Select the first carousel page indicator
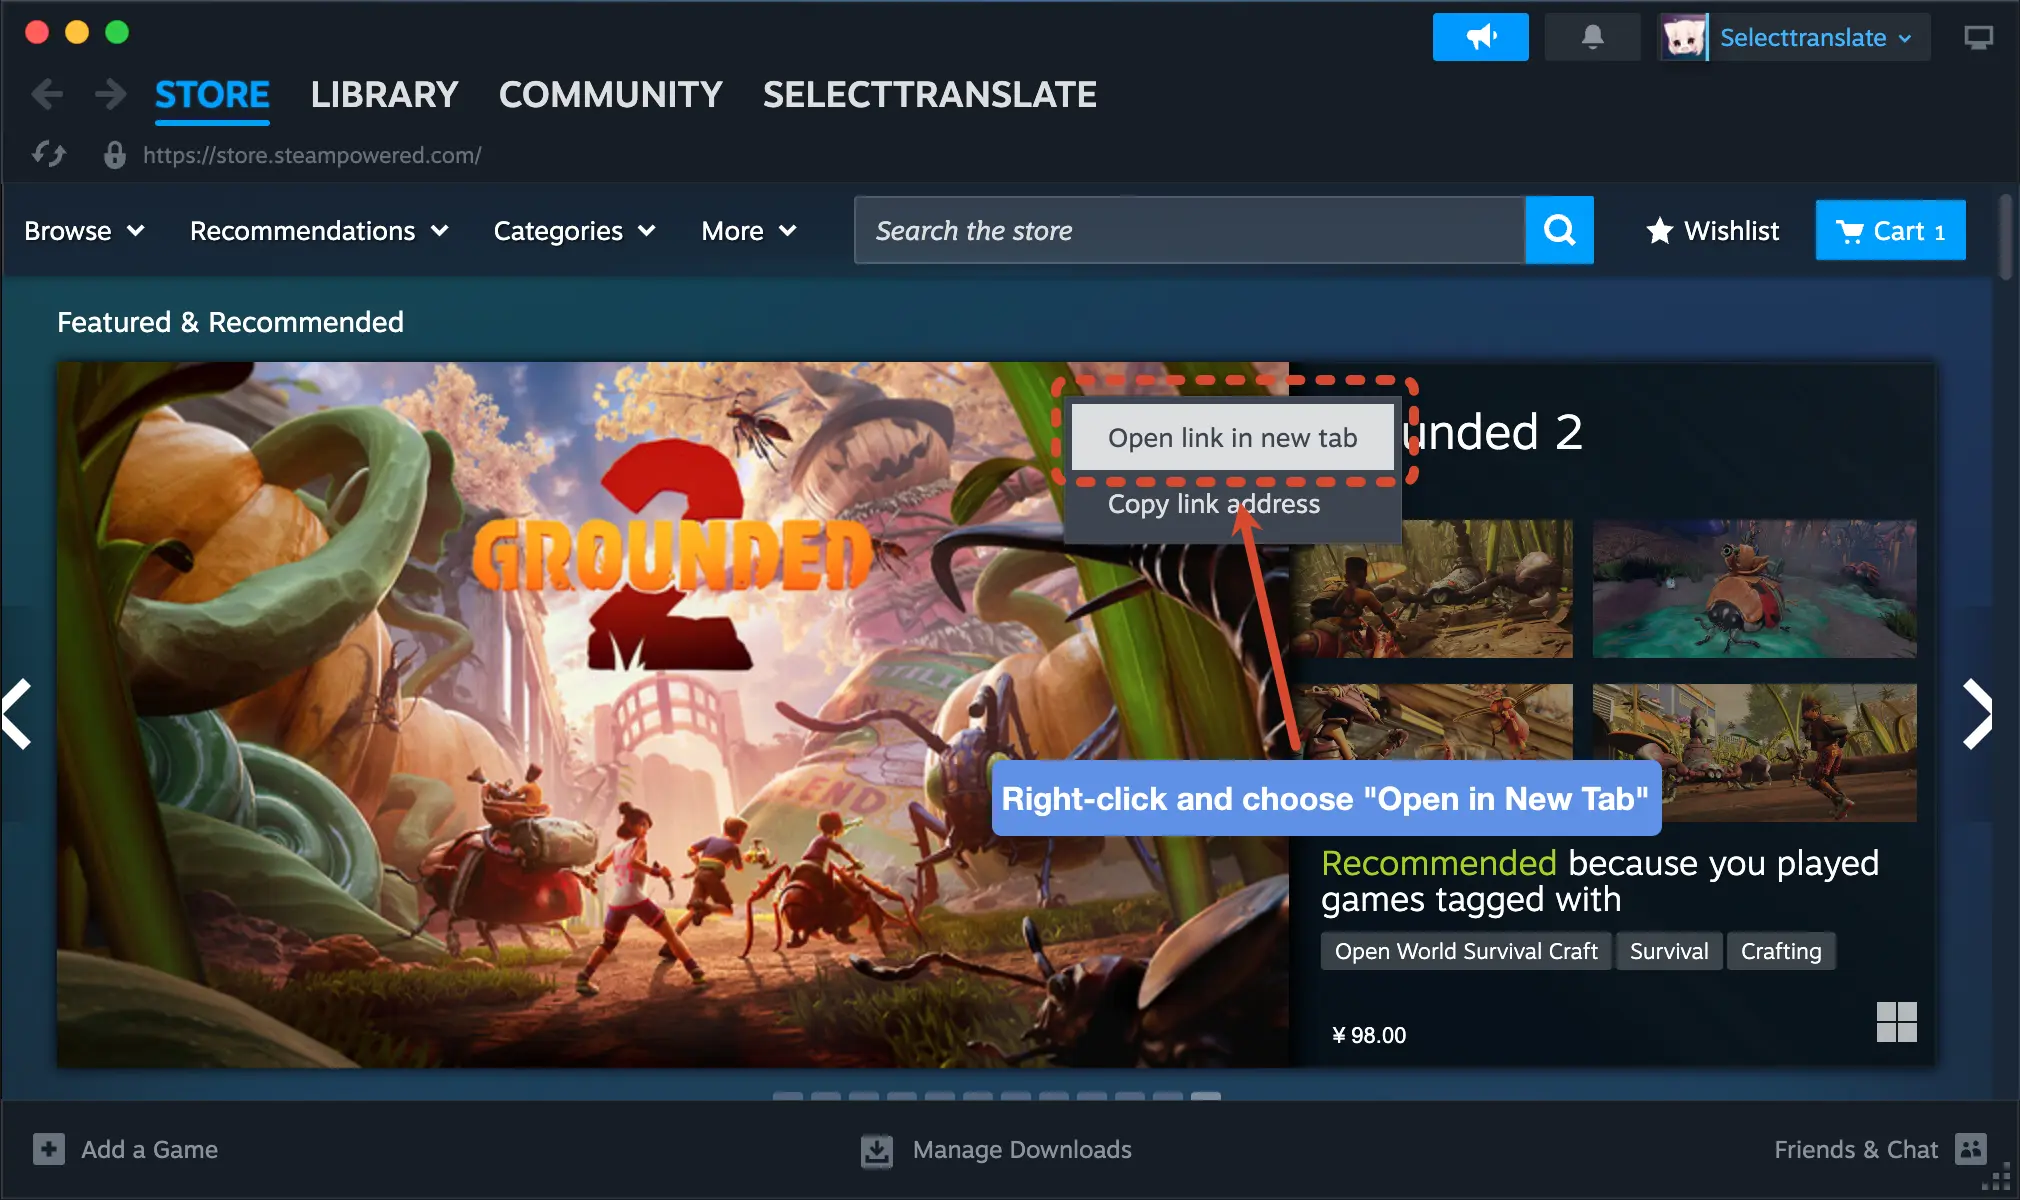The image size is (2020, 1200). click(788, 1096)
